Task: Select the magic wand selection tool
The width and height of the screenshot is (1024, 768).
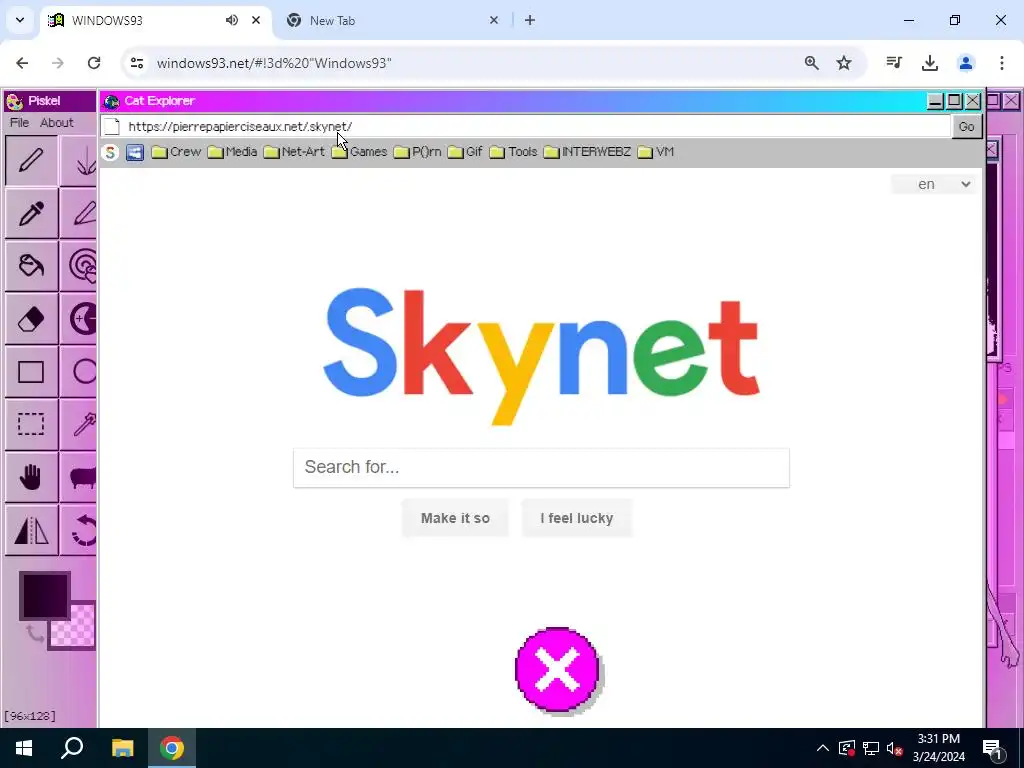Action: [79, 424]
